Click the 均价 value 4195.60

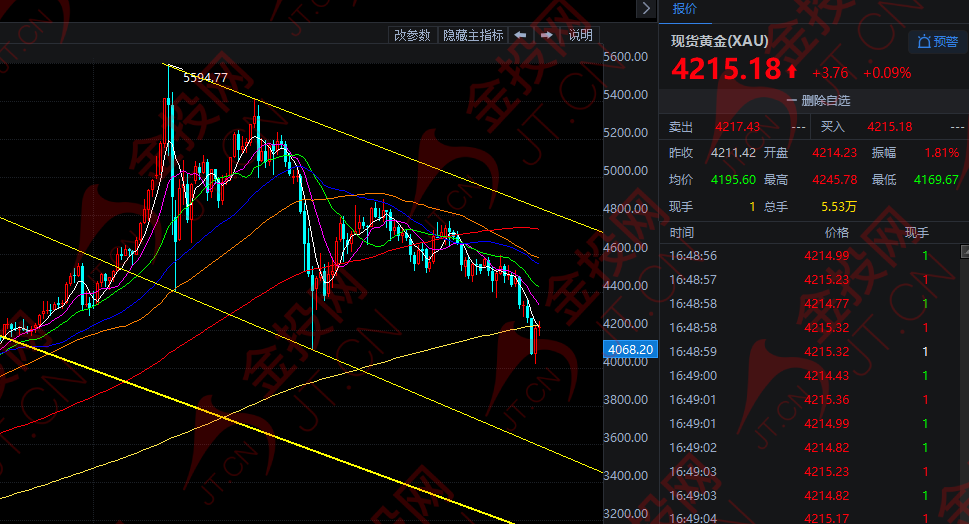733,180
